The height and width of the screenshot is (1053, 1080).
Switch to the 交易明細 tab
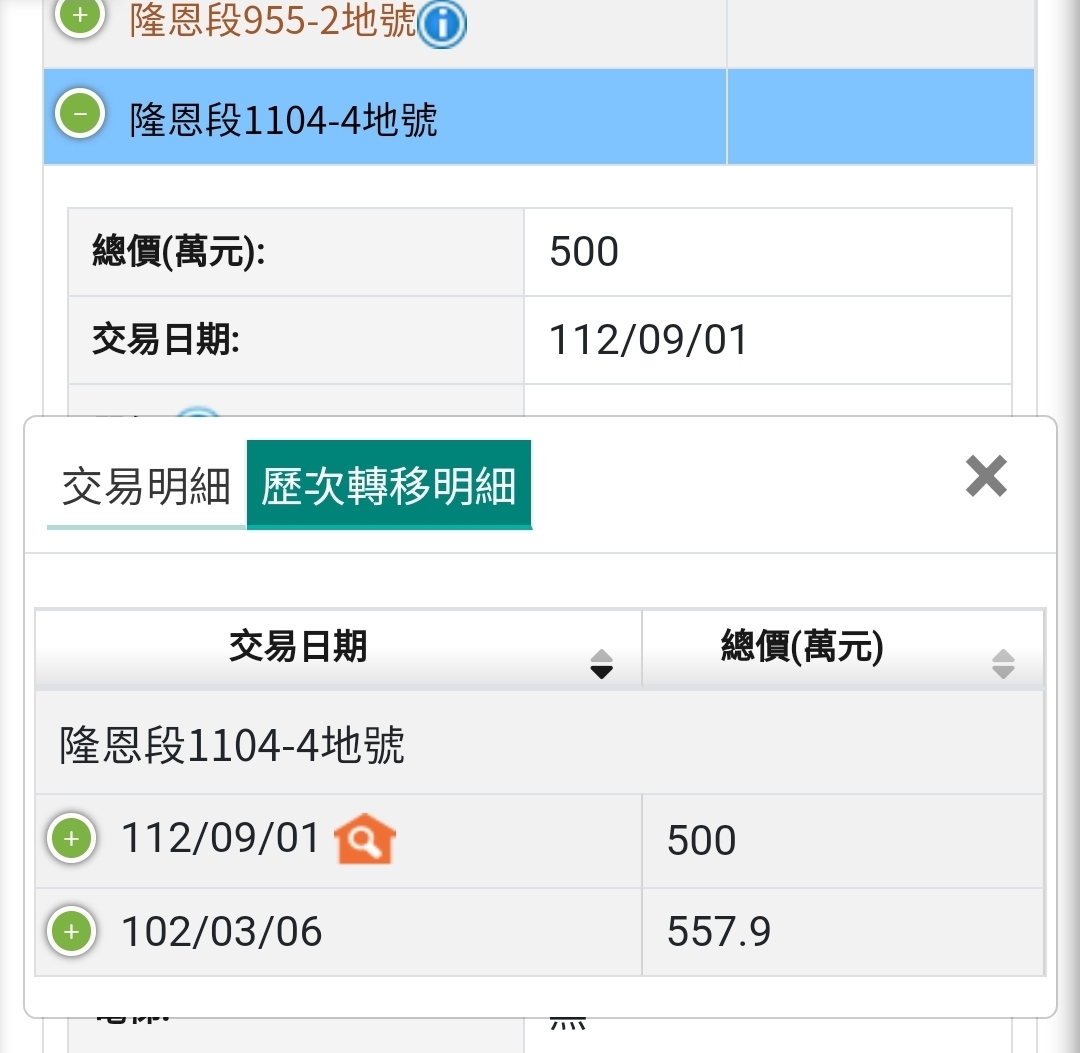click(x=146, y=487)
